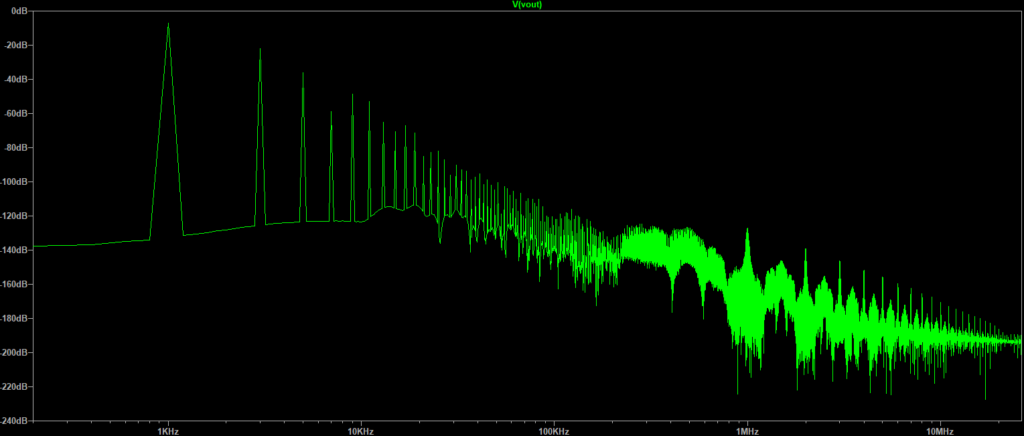Click the trace's right end past 10MHz
The height and width of the screenshot is (436, 1024).
coord(1019,342)
